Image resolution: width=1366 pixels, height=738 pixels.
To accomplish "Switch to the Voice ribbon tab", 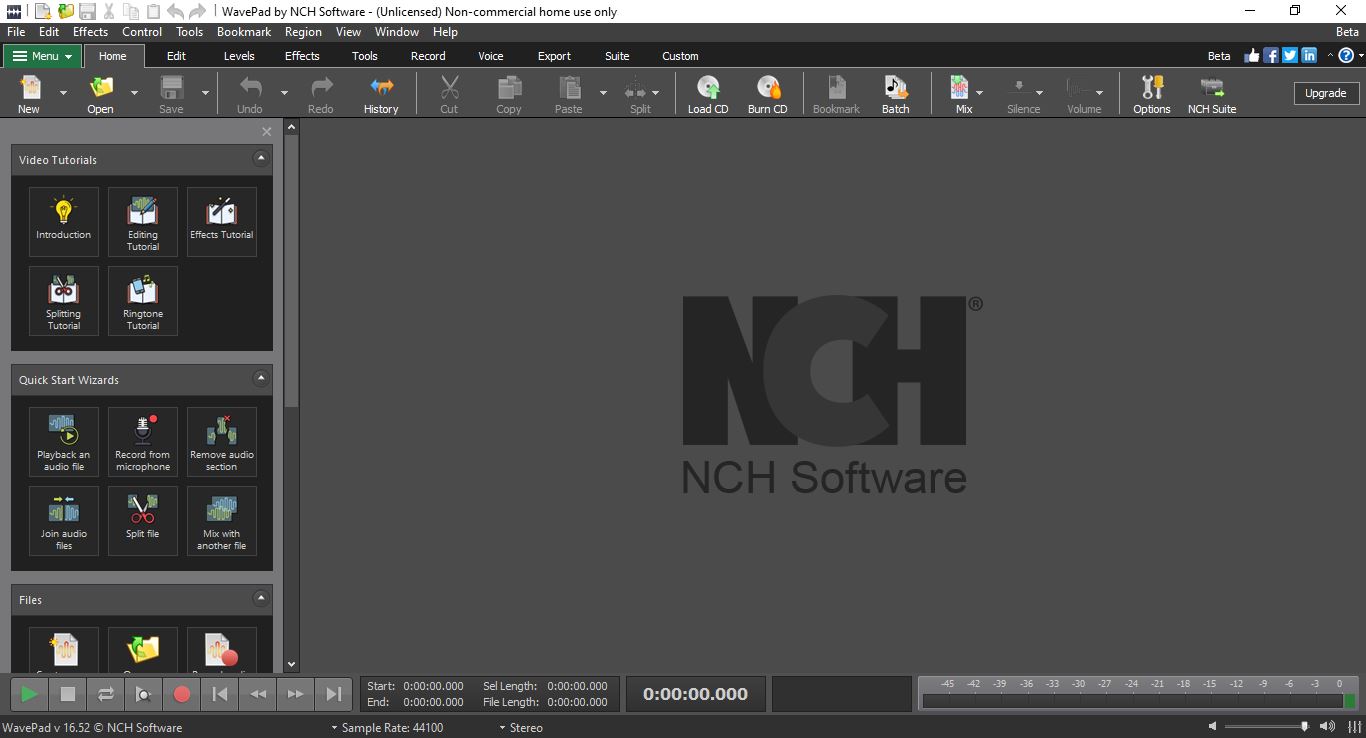I will pos(491,56).
